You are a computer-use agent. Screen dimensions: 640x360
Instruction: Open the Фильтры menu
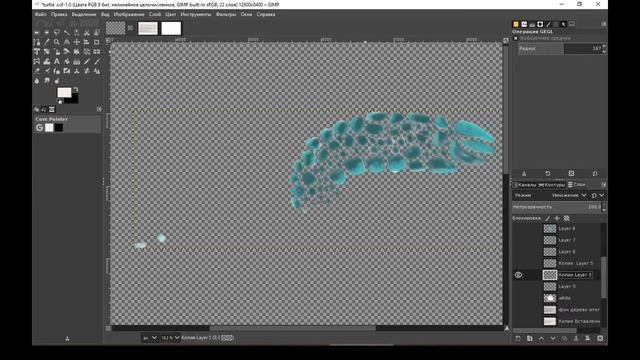pos(226,14)
